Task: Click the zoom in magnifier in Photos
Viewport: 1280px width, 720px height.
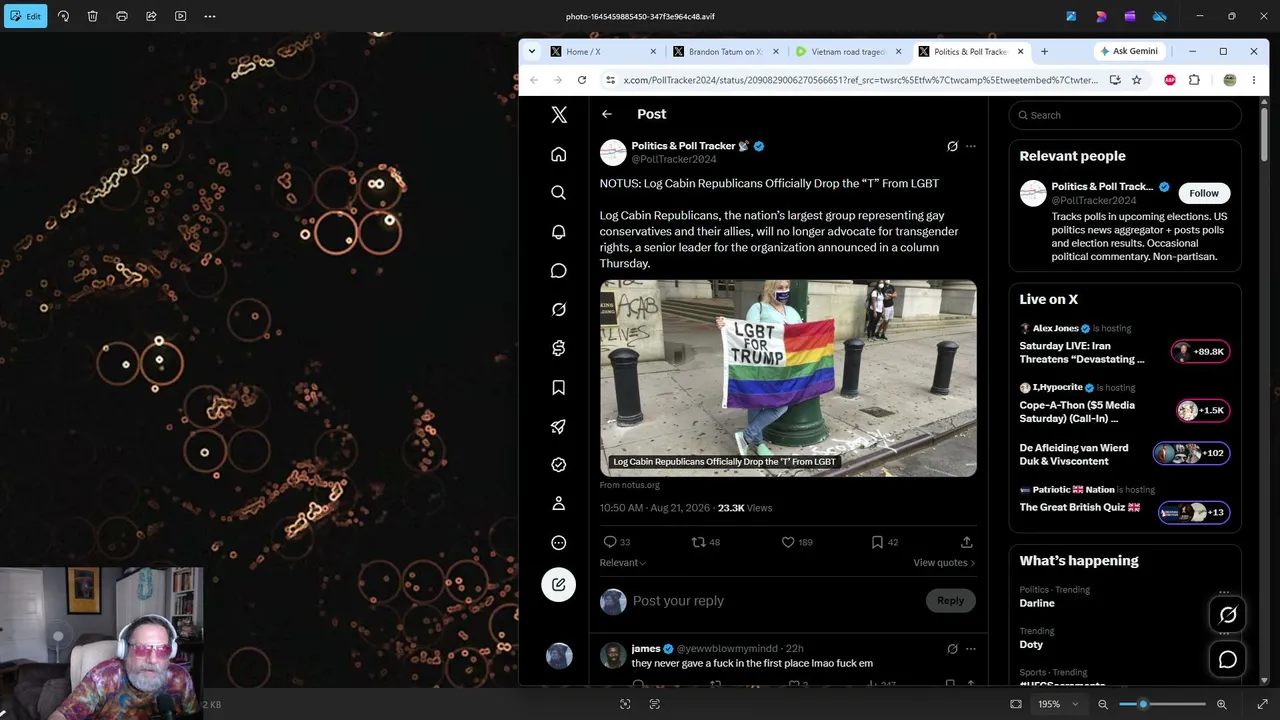Action: (1221, 704)
